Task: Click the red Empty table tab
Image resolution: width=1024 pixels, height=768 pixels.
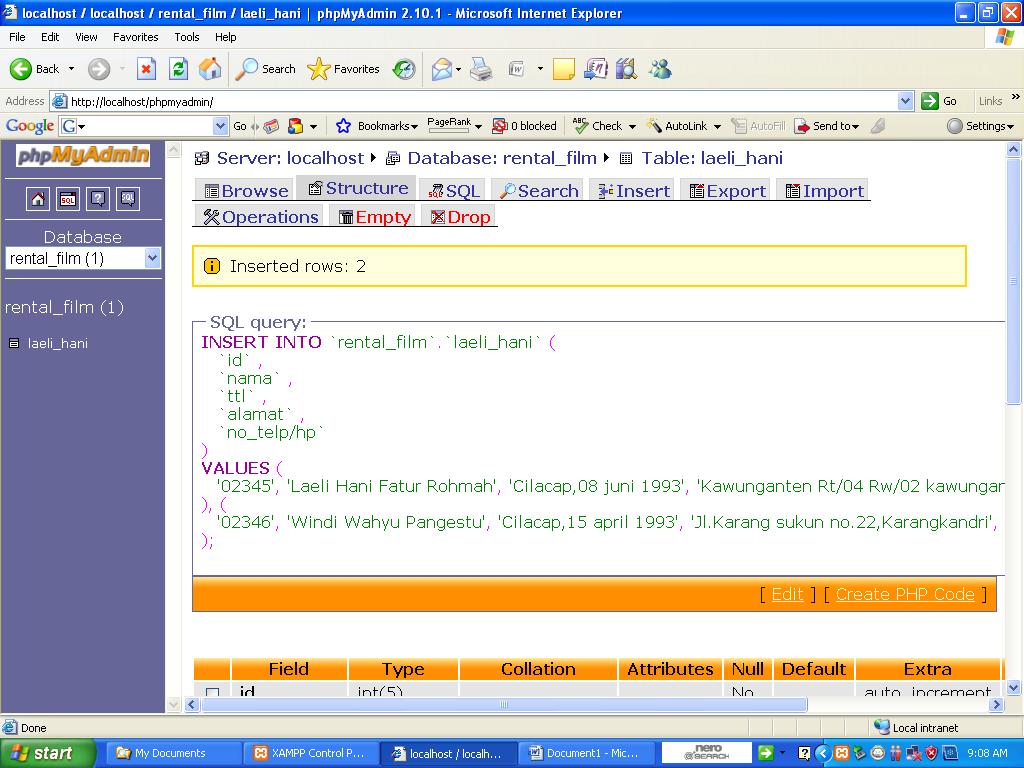Action: [374, 217]
